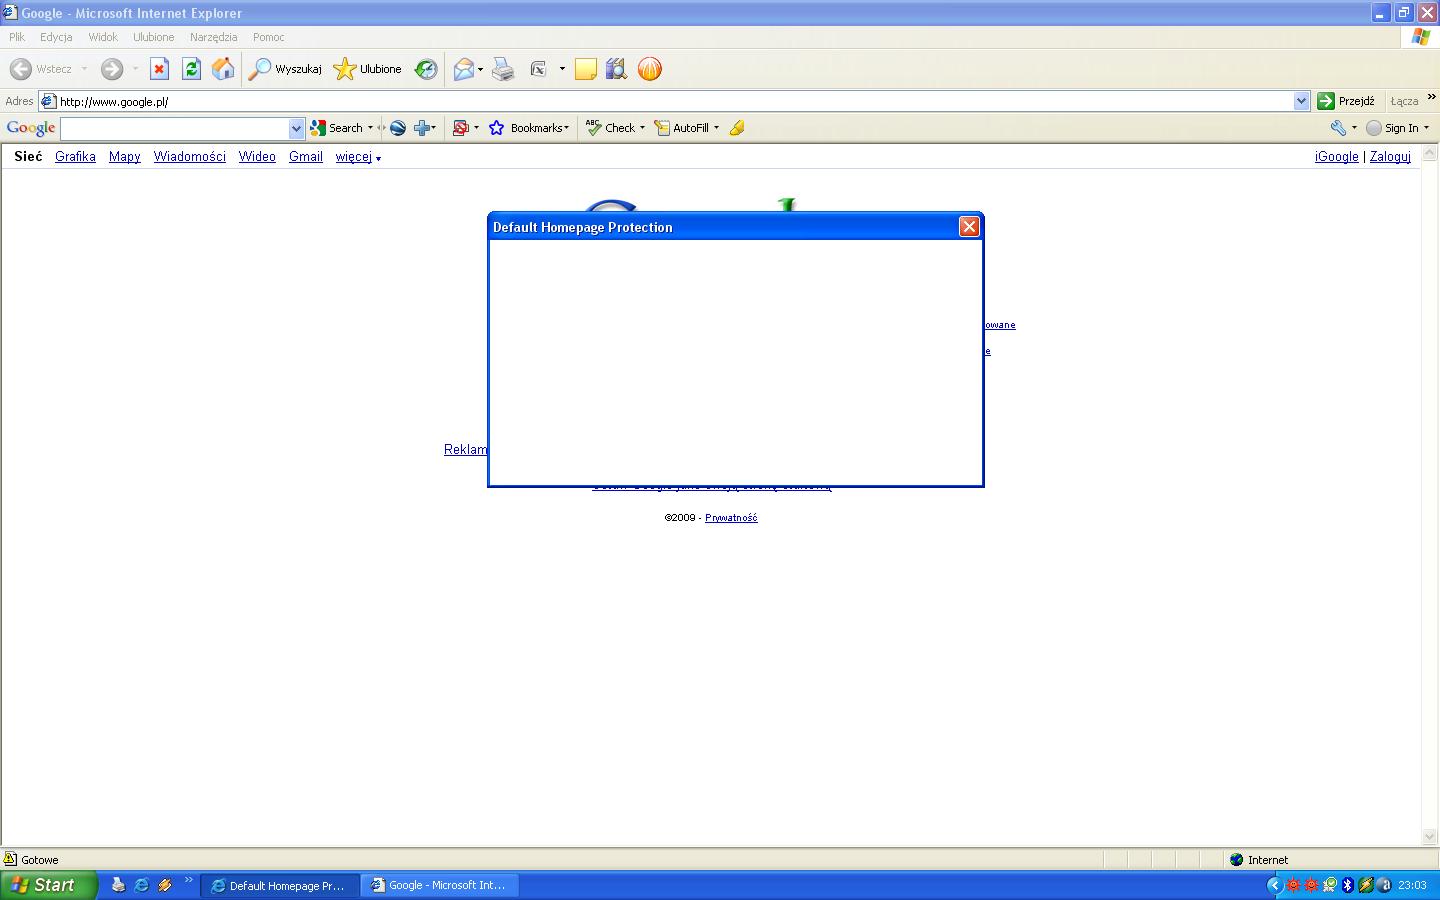
Task: Open the yellow note icon in toolbar
Action: (586, 69)
